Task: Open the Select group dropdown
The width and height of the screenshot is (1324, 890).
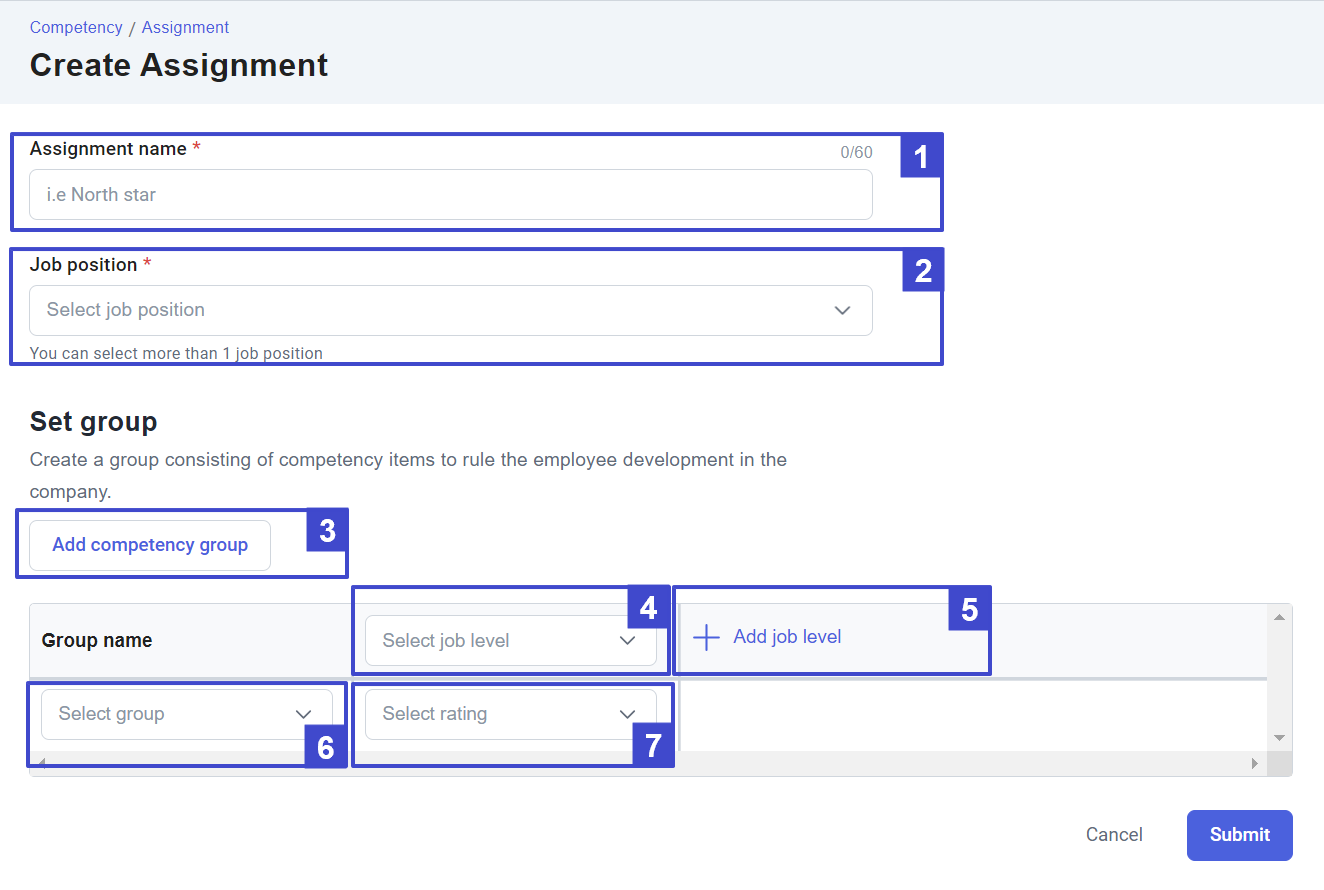Action: pos(187,714)
